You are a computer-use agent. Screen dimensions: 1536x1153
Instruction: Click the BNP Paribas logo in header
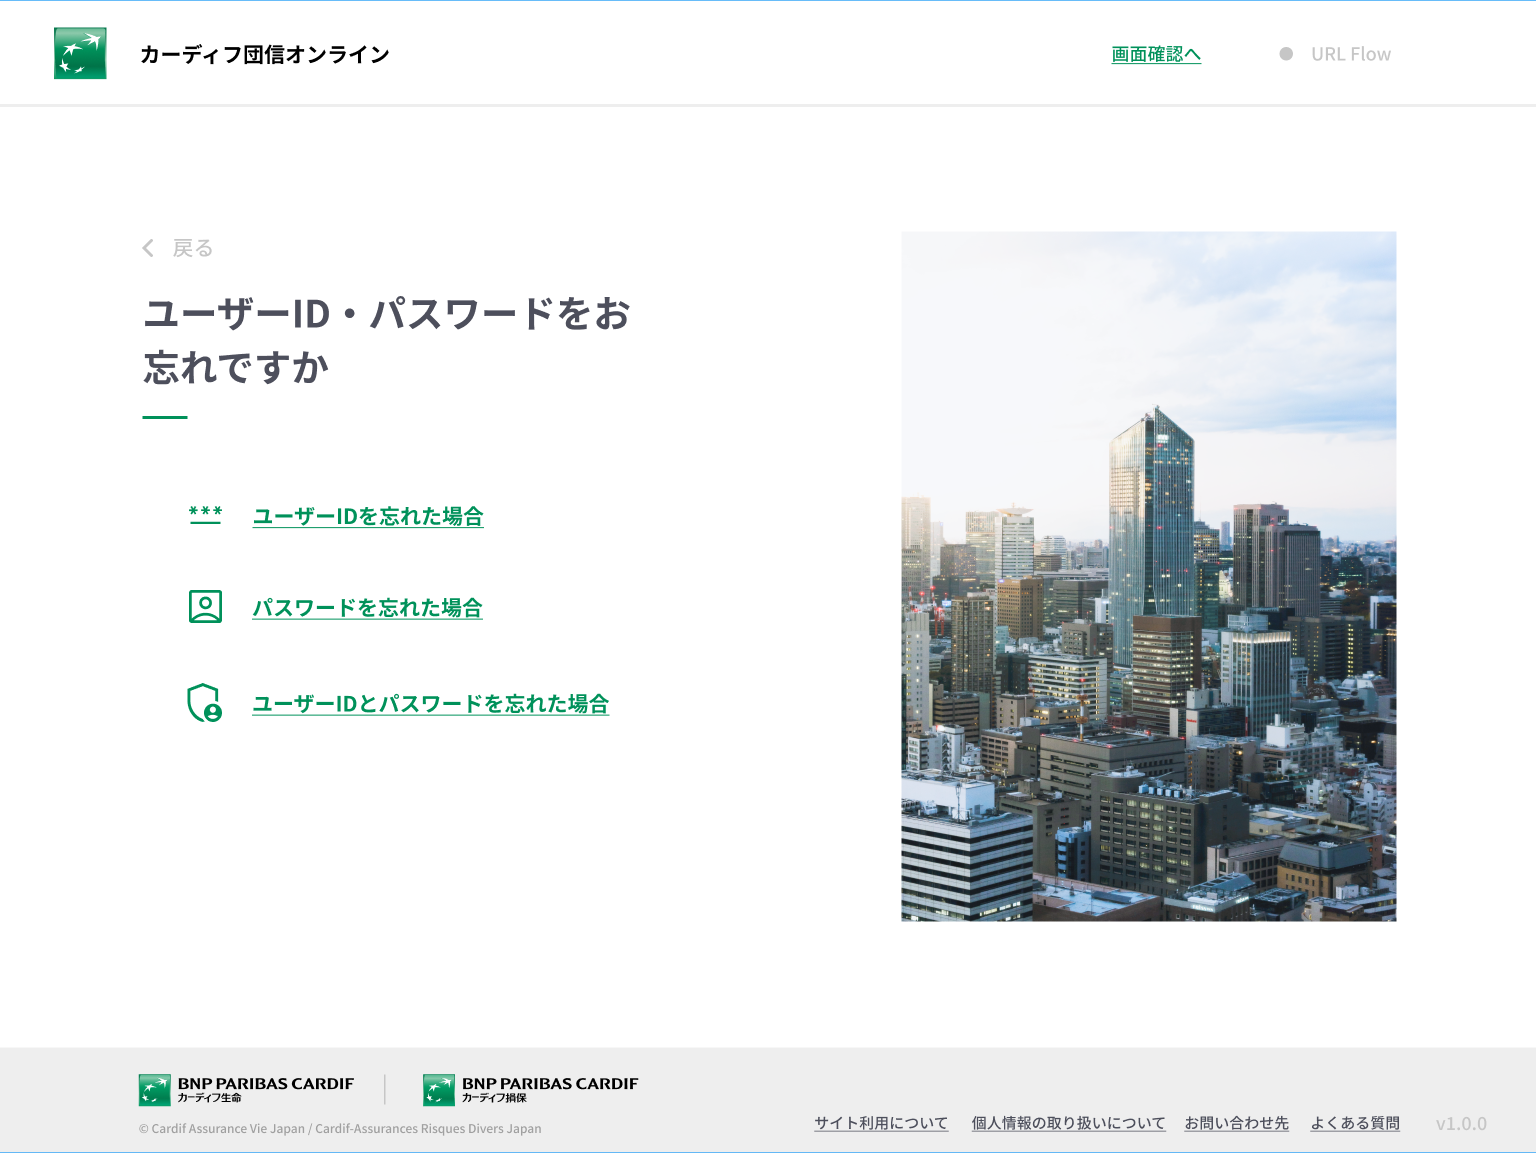coord(80,53)
